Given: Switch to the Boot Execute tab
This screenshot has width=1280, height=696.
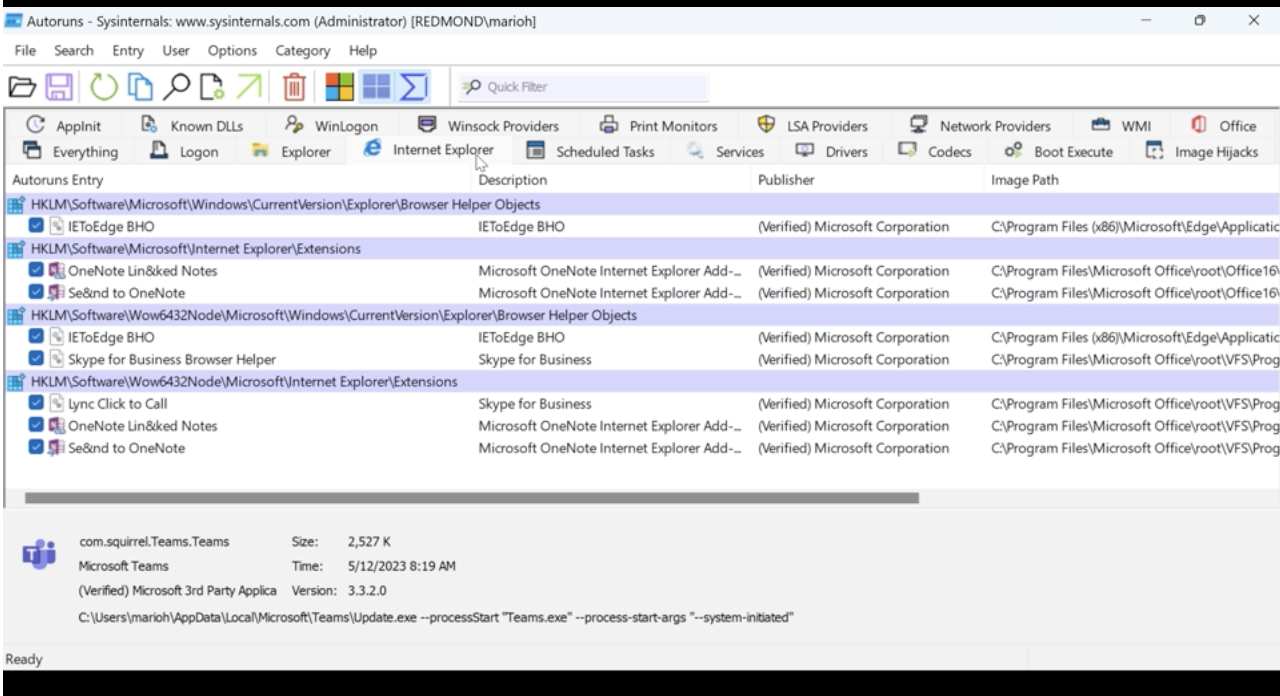Looking at the screenshot, I should point(1059,152).
